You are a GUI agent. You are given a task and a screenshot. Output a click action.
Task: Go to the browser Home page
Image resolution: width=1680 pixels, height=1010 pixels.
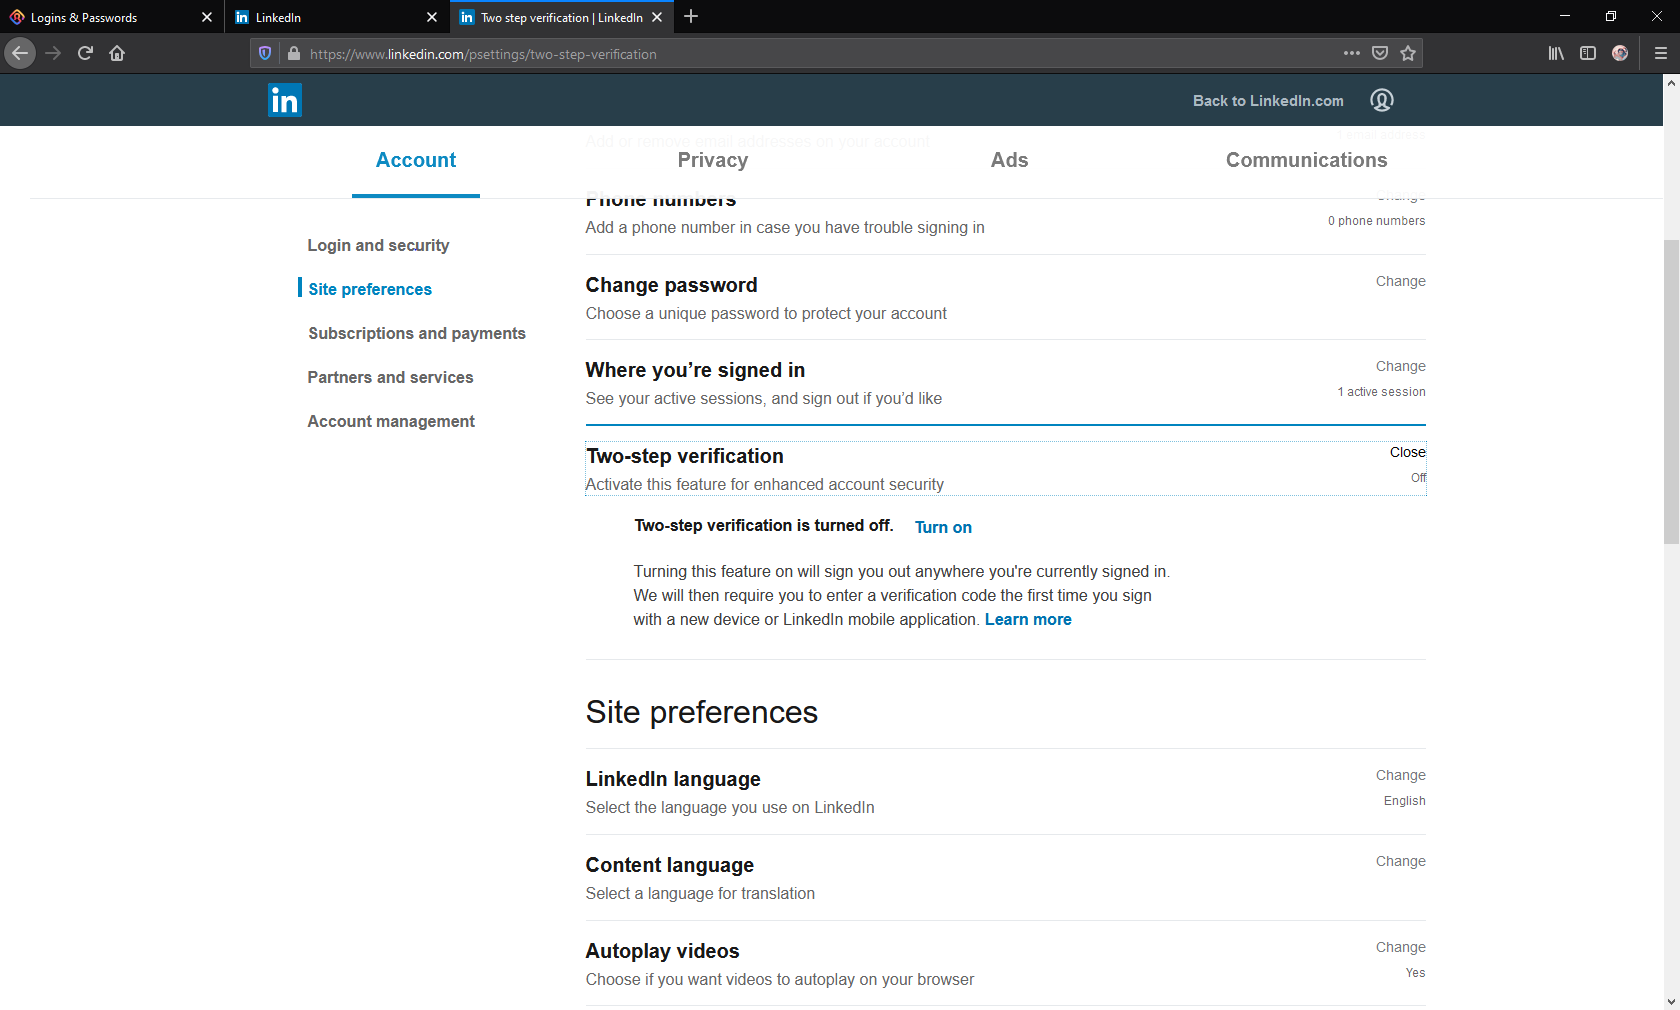pyautogui.click(x=117, y=53)
